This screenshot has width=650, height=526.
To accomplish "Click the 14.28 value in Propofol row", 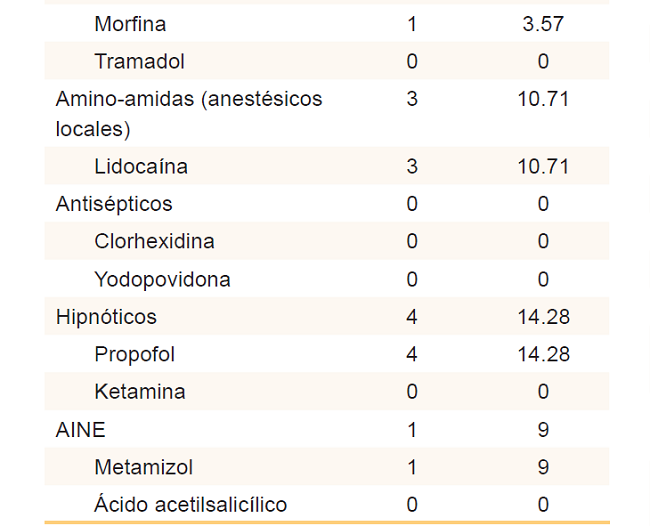I will coord(543,355).
